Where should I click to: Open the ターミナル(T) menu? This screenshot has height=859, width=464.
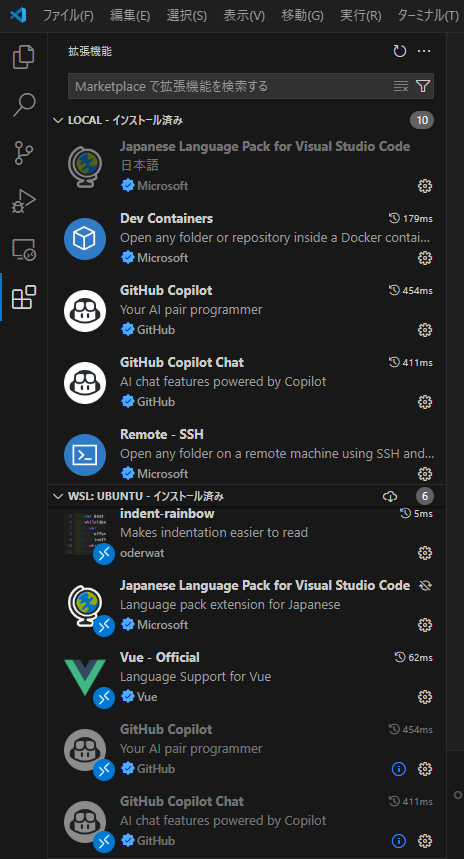click(428, 15)
